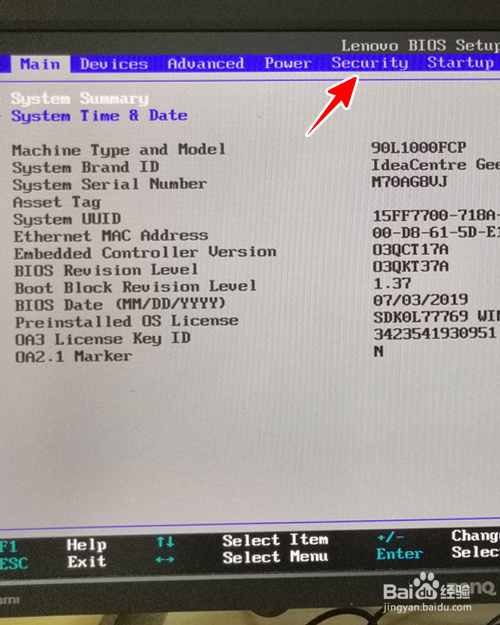Click the boot block value 1.37
500x625 pixels.
coord(392,283)
